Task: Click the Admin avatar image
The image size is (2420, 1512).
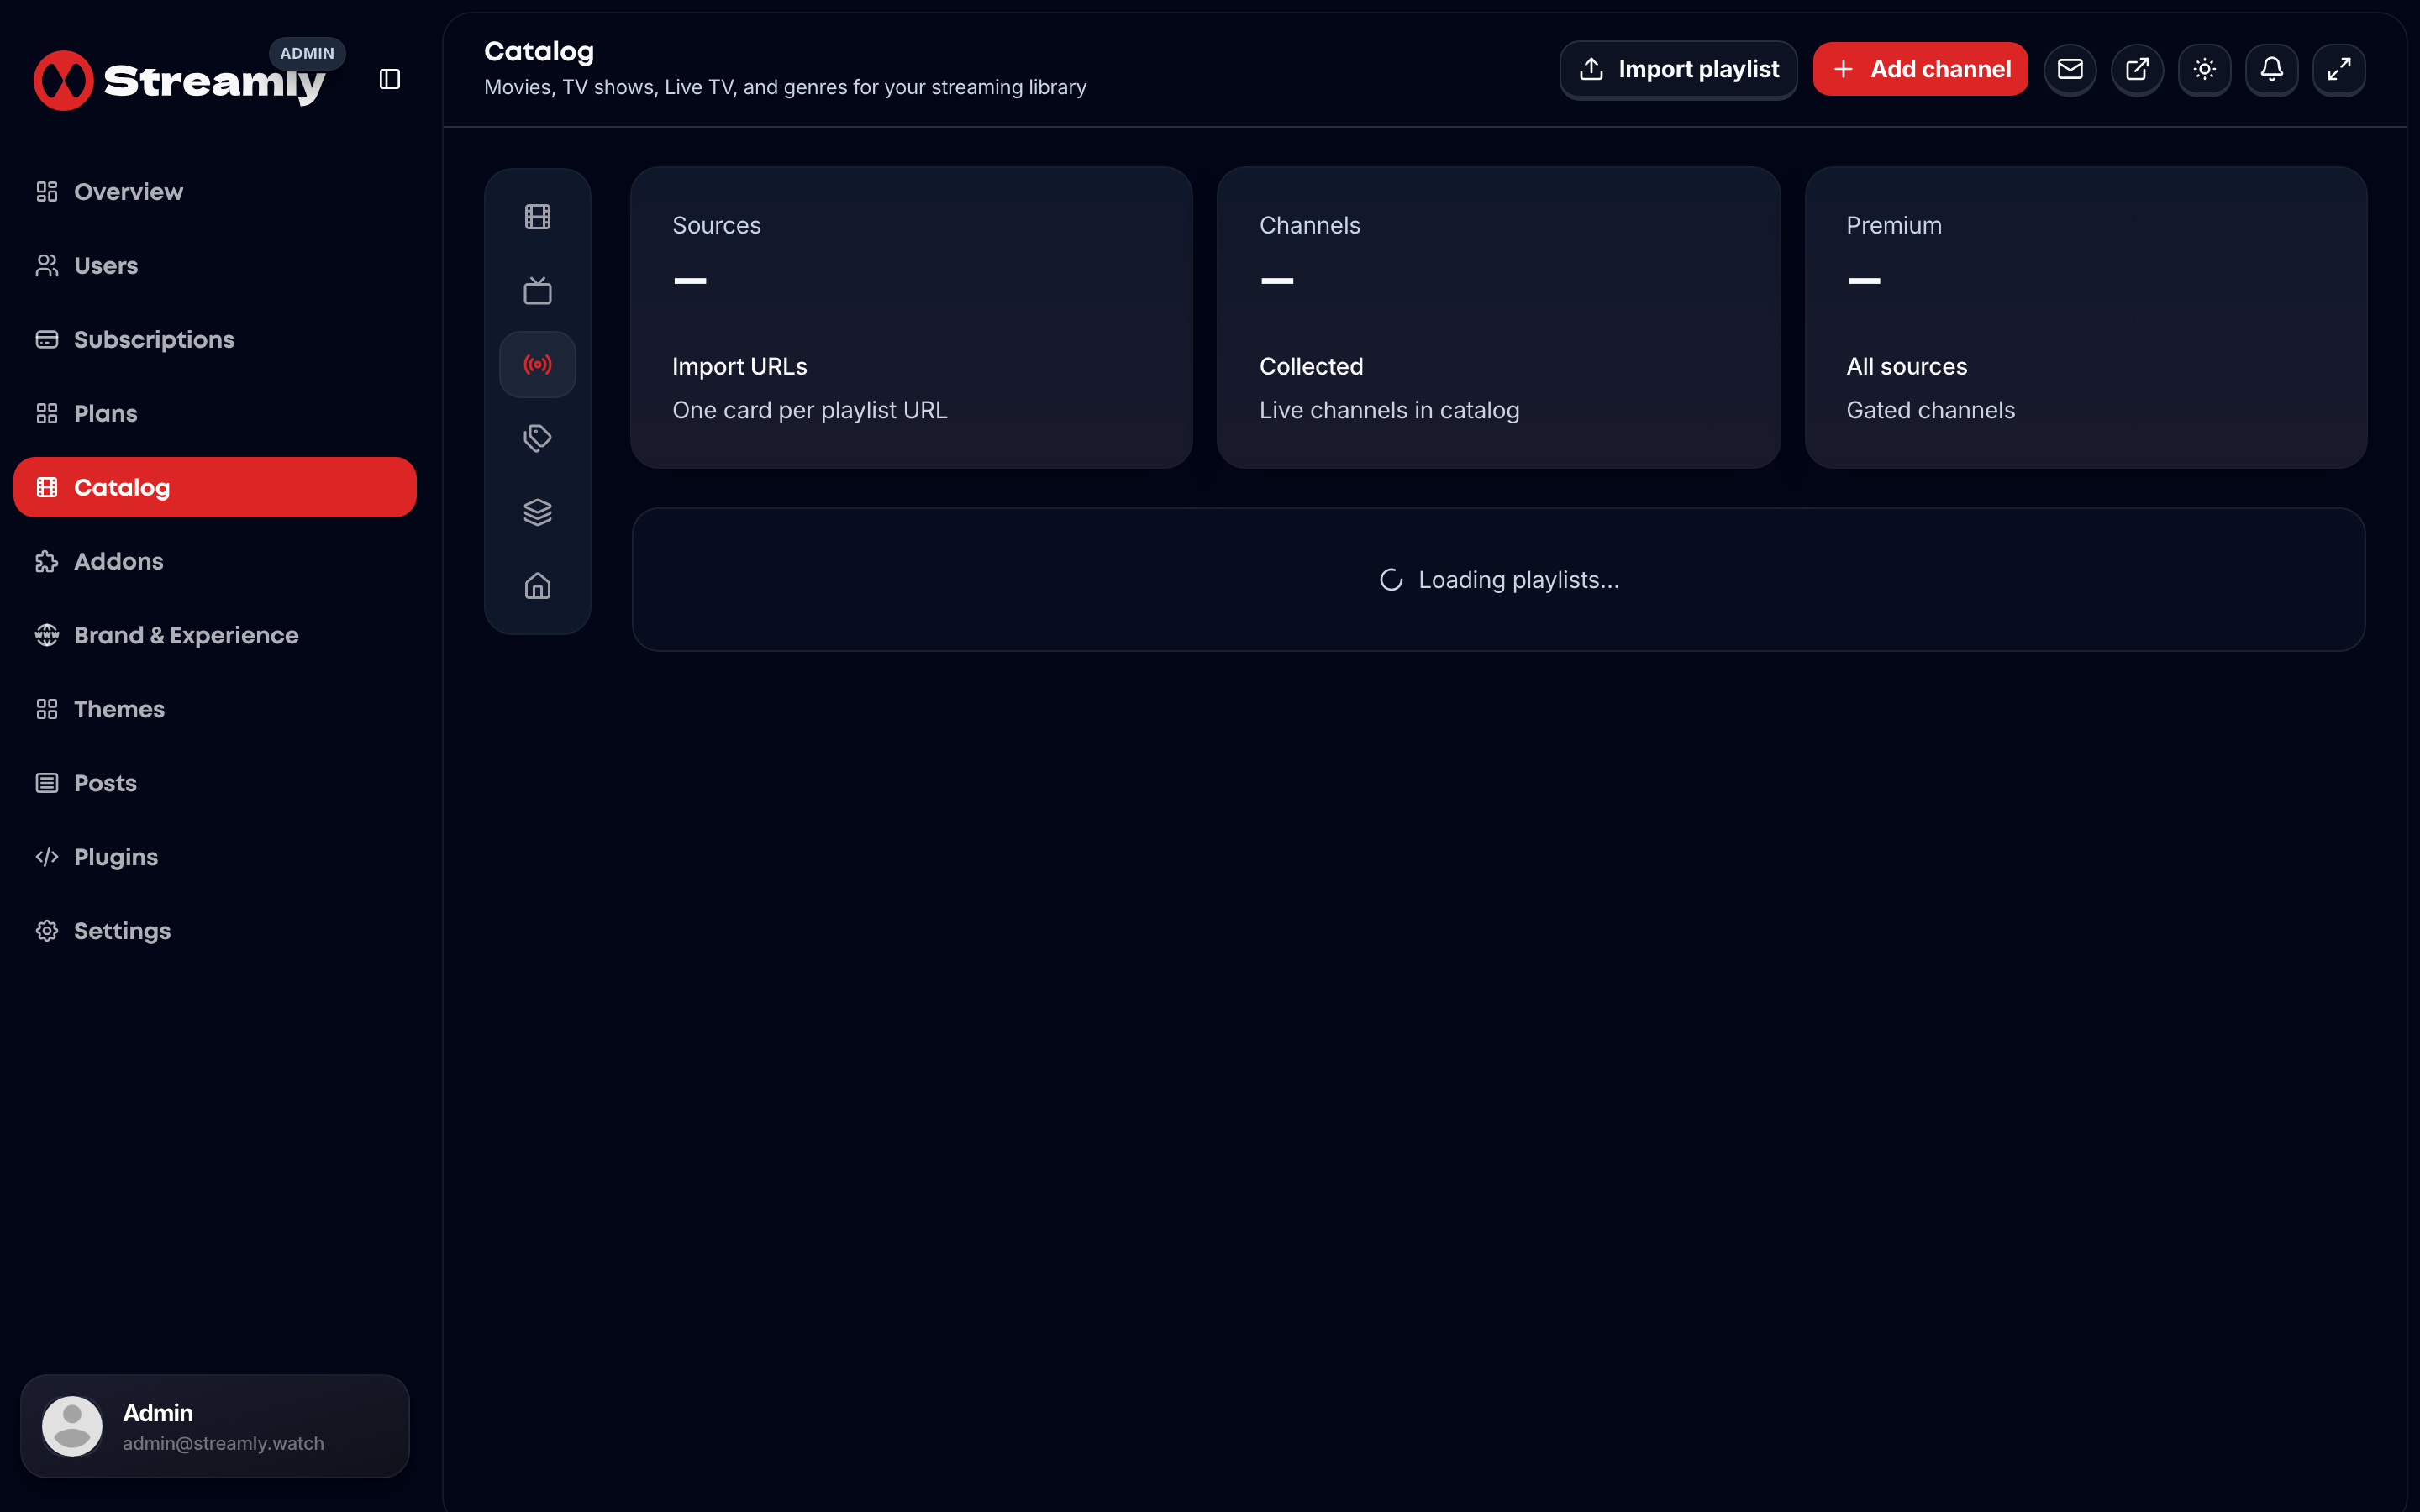Action: click(x=72, y=1426)
